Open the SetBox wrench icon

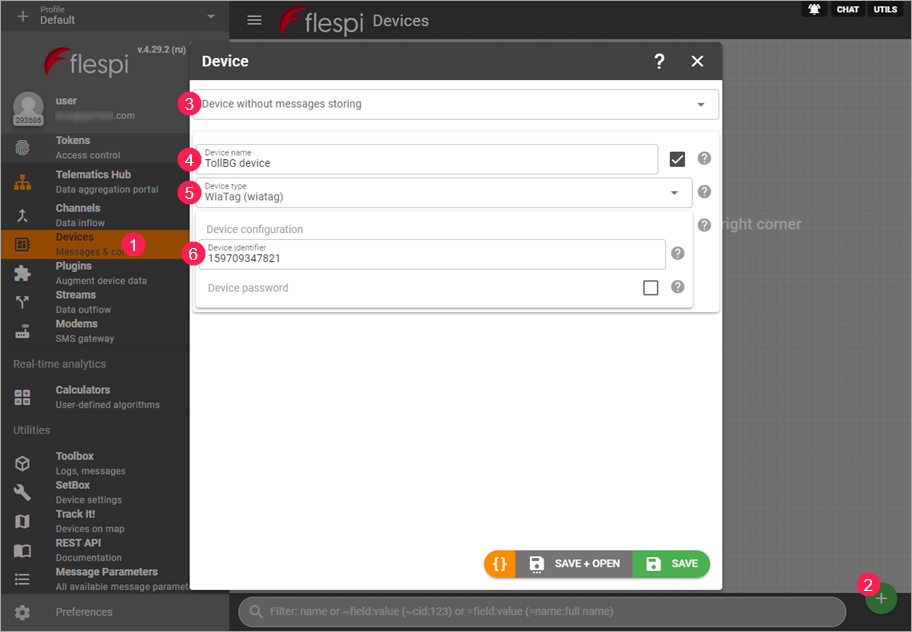[23, 492]
